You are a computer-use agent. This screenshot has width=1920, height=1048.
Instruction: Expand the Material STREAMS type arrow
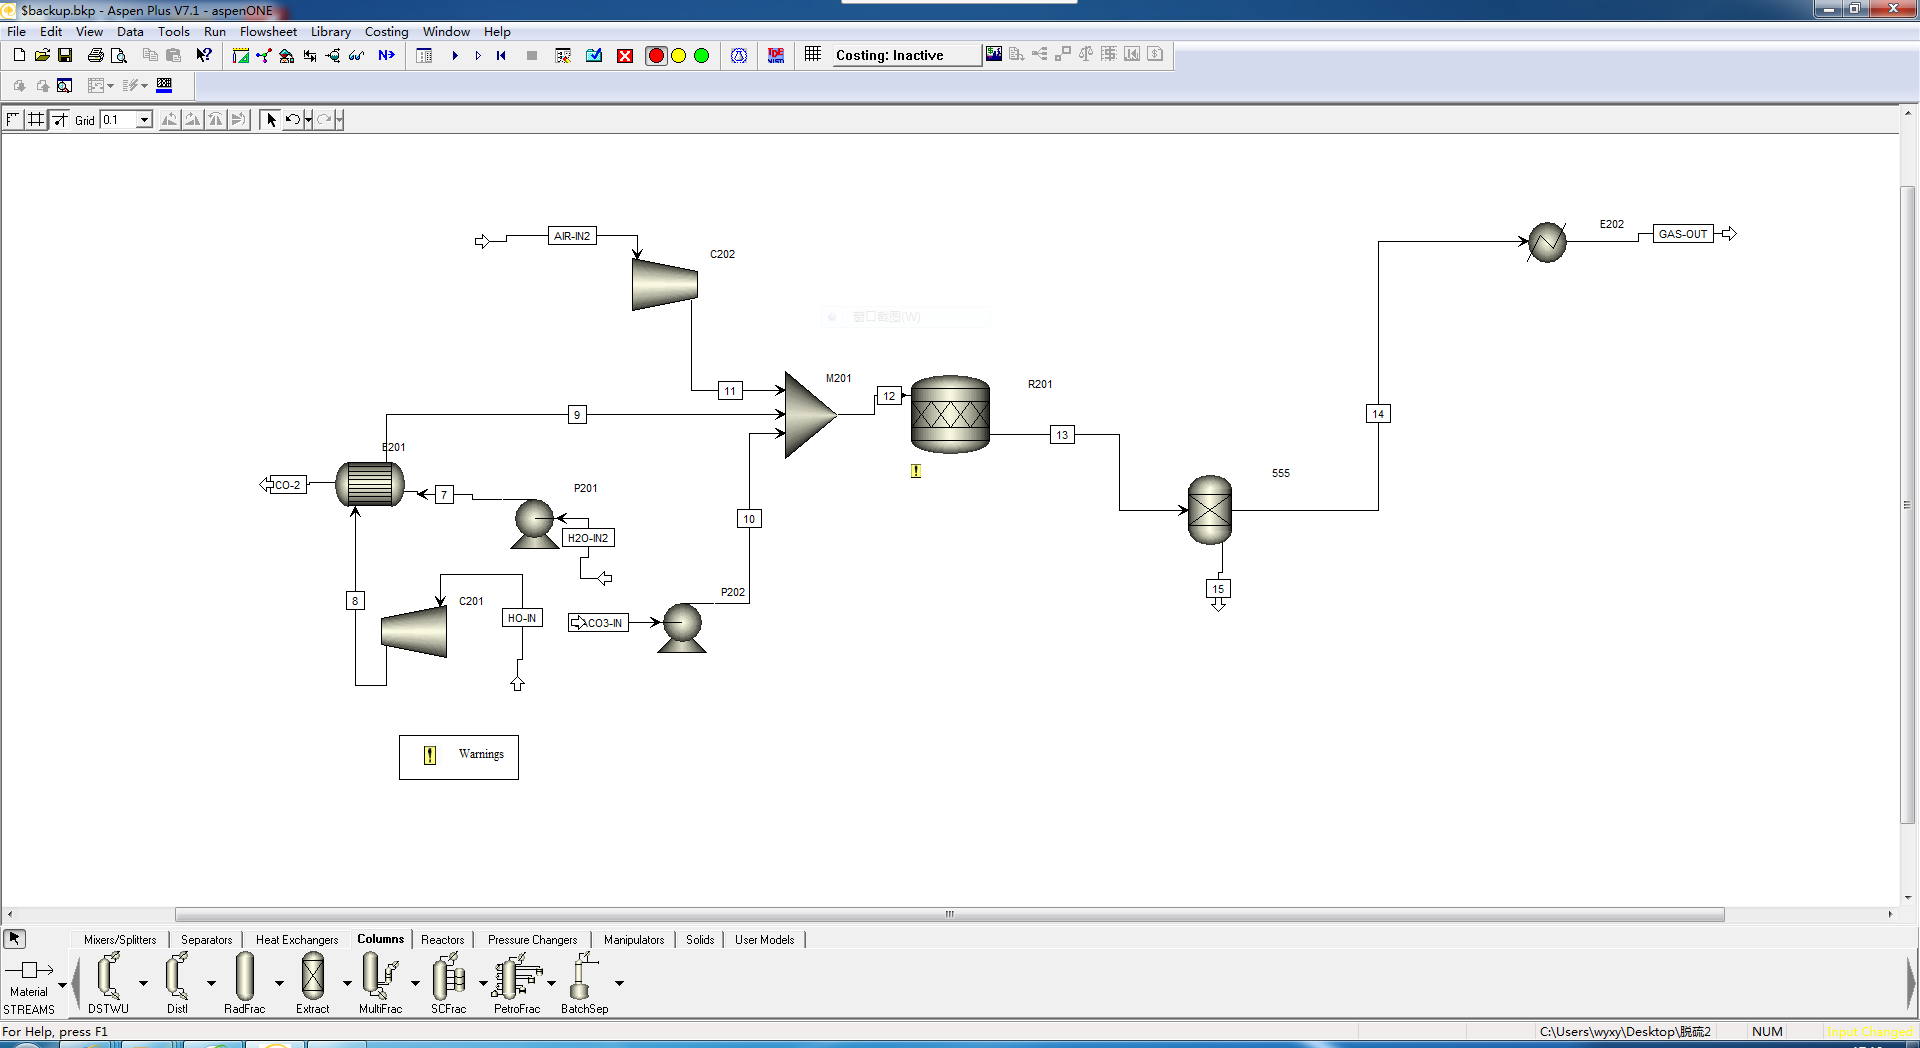pyautogui.click(x=62, y=985)
